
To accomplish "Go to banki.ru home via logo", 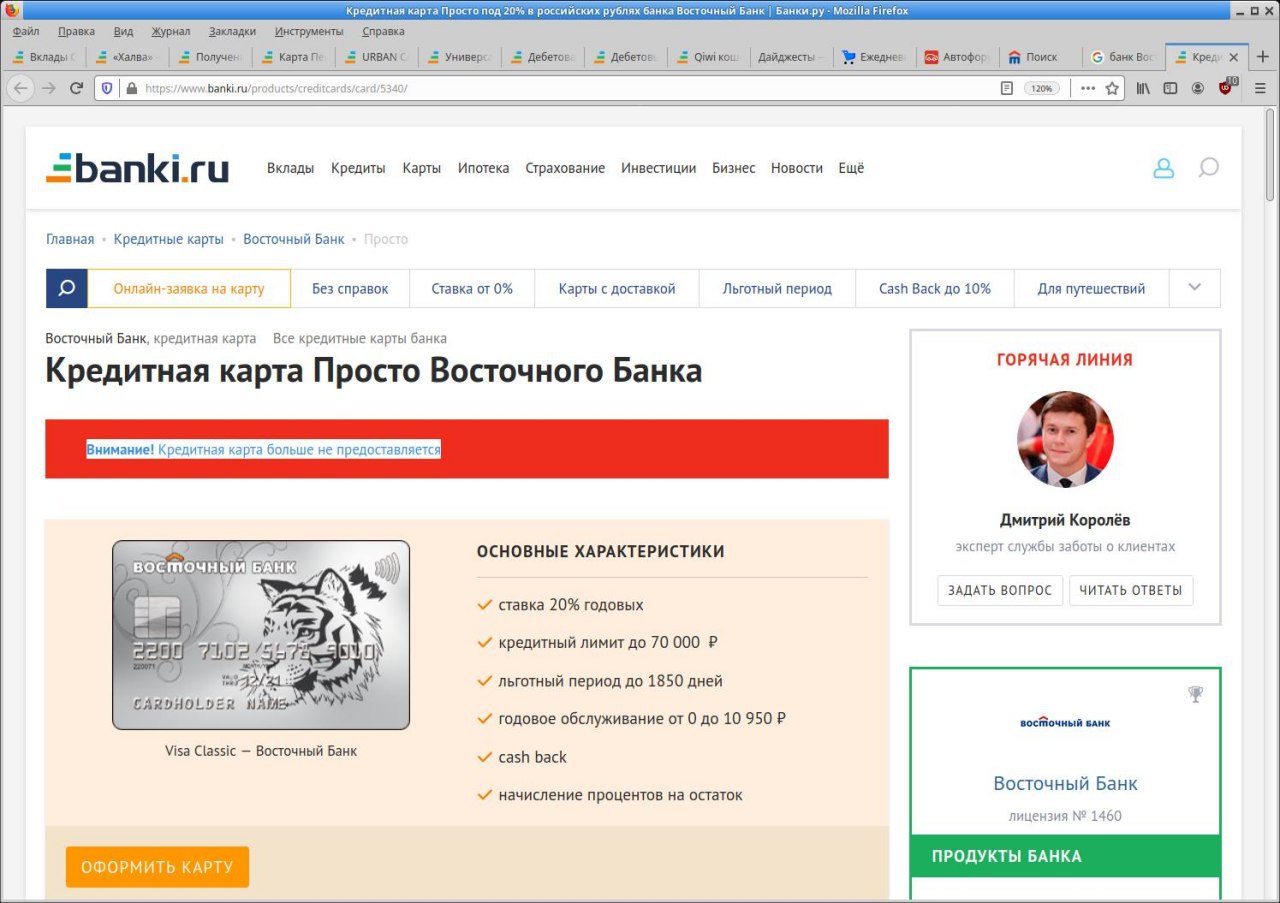I will click(x=137, y=168).
